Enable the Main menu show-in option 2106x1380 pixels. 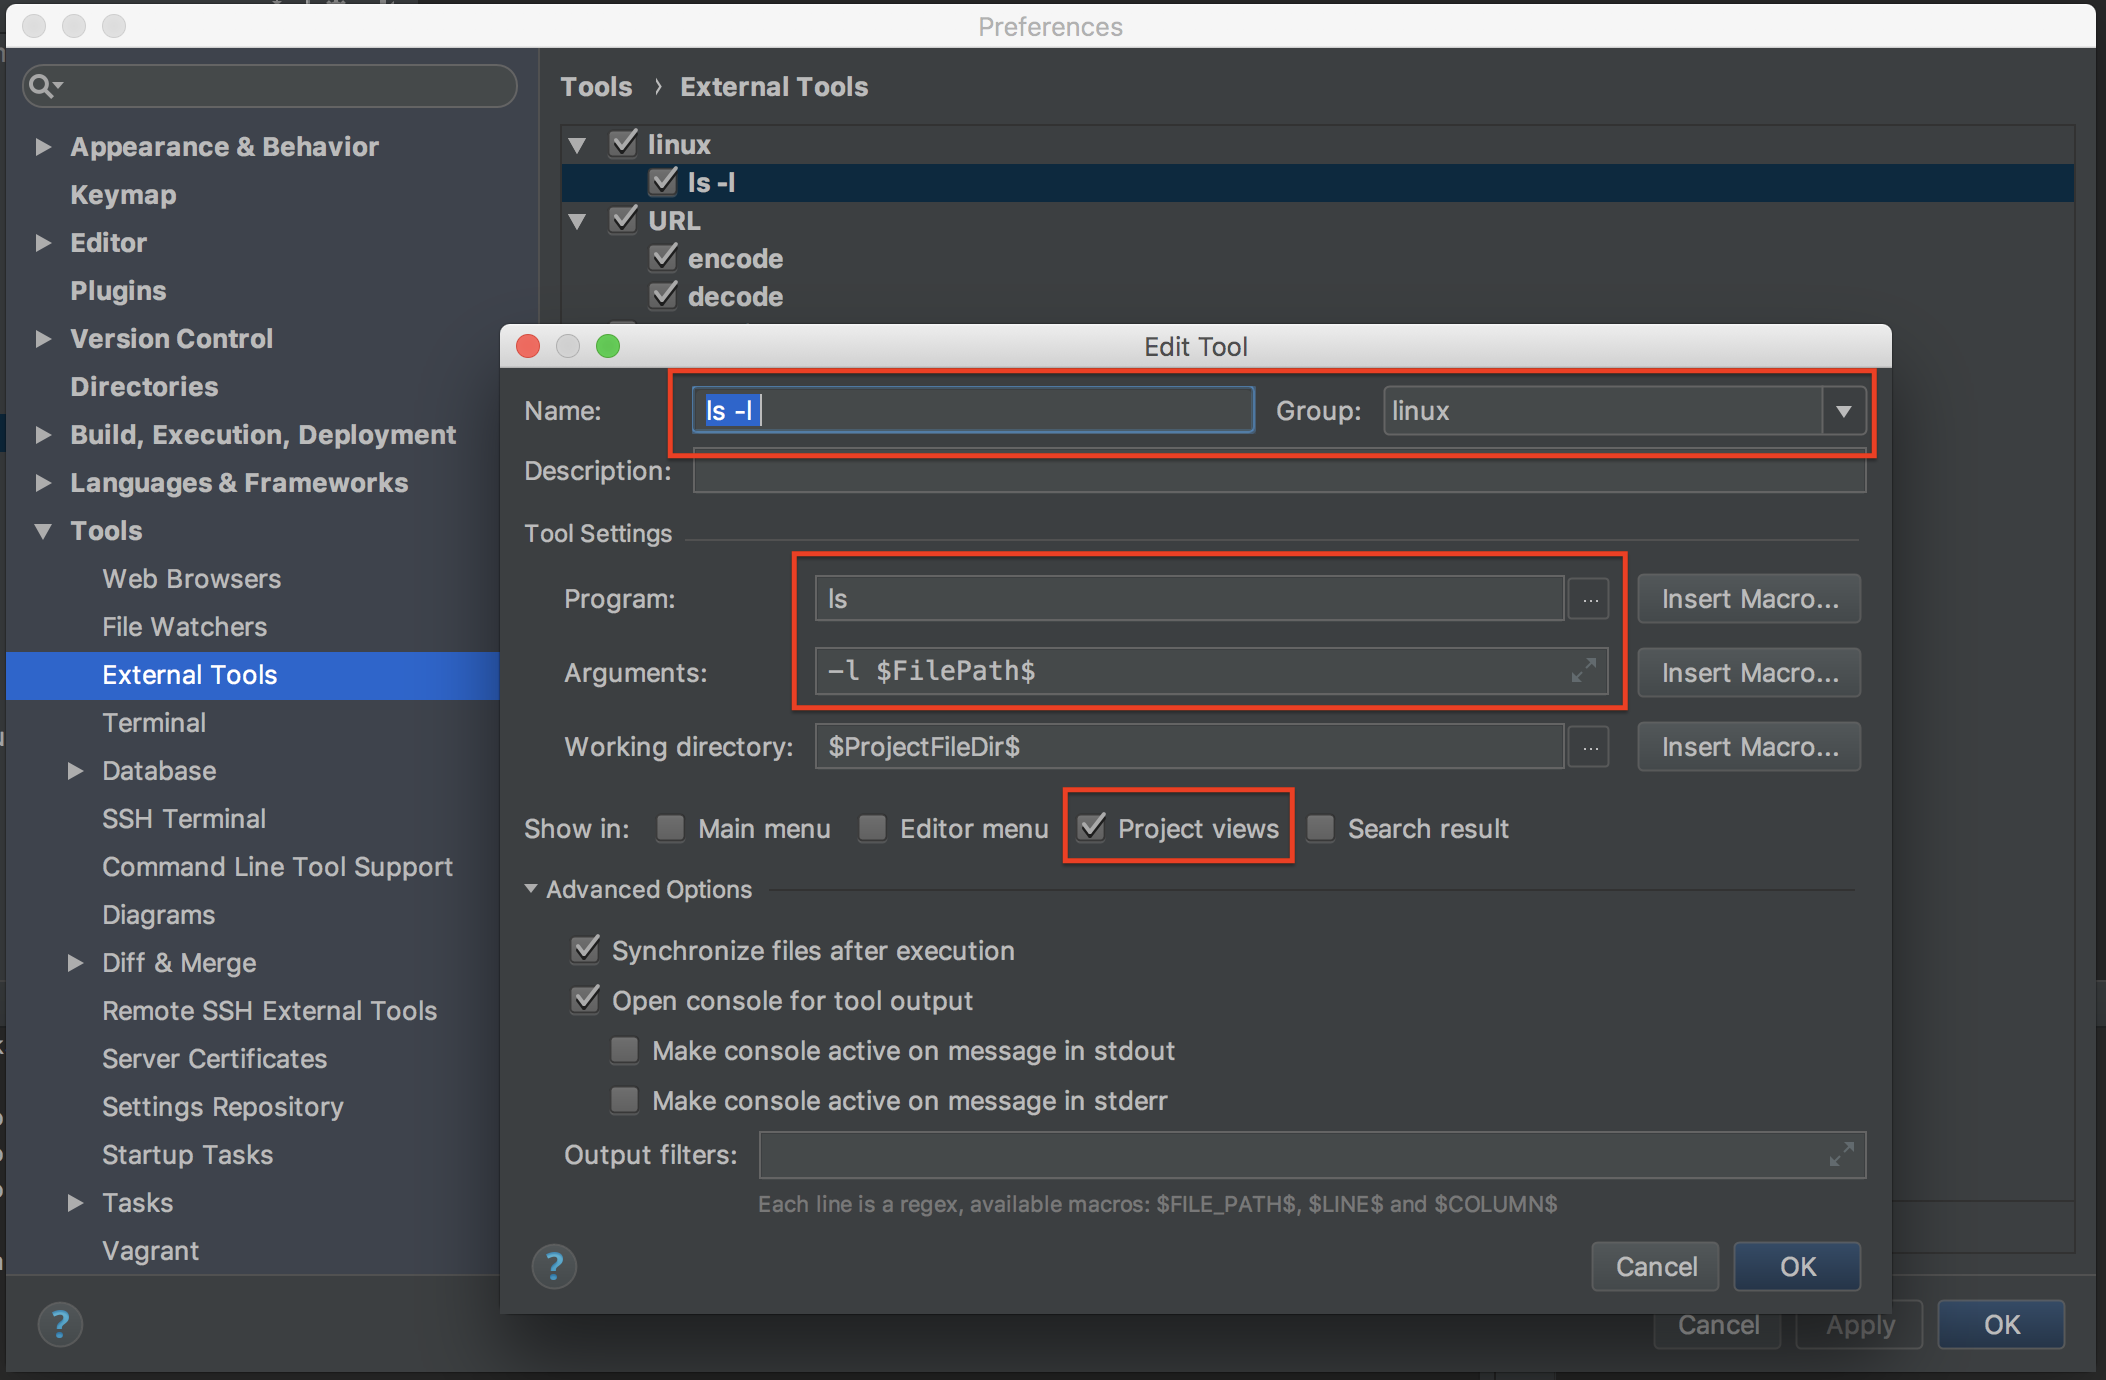[x=670, y=828]
